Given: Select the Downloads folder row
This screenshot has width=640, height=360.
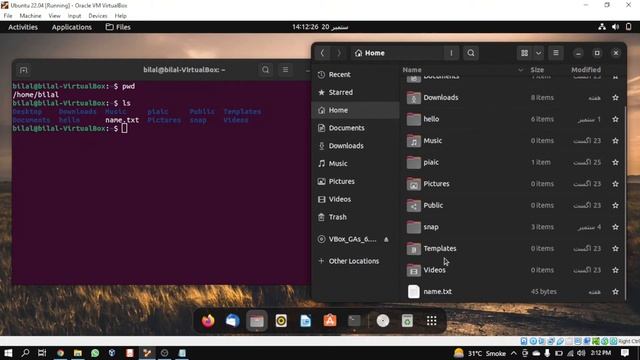Looking at the screenshot, I should click(512, 98).
